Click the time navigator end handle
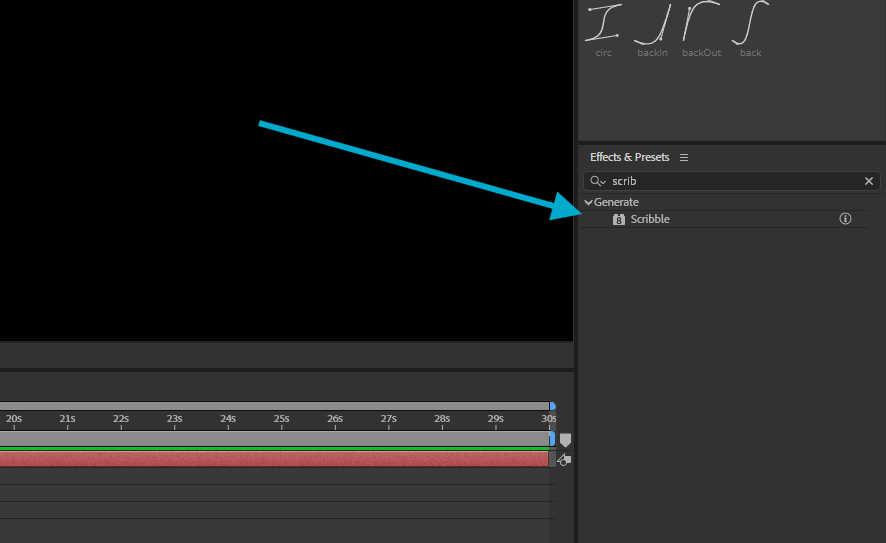This screenshot has width=886, height=543. [553, 406]
